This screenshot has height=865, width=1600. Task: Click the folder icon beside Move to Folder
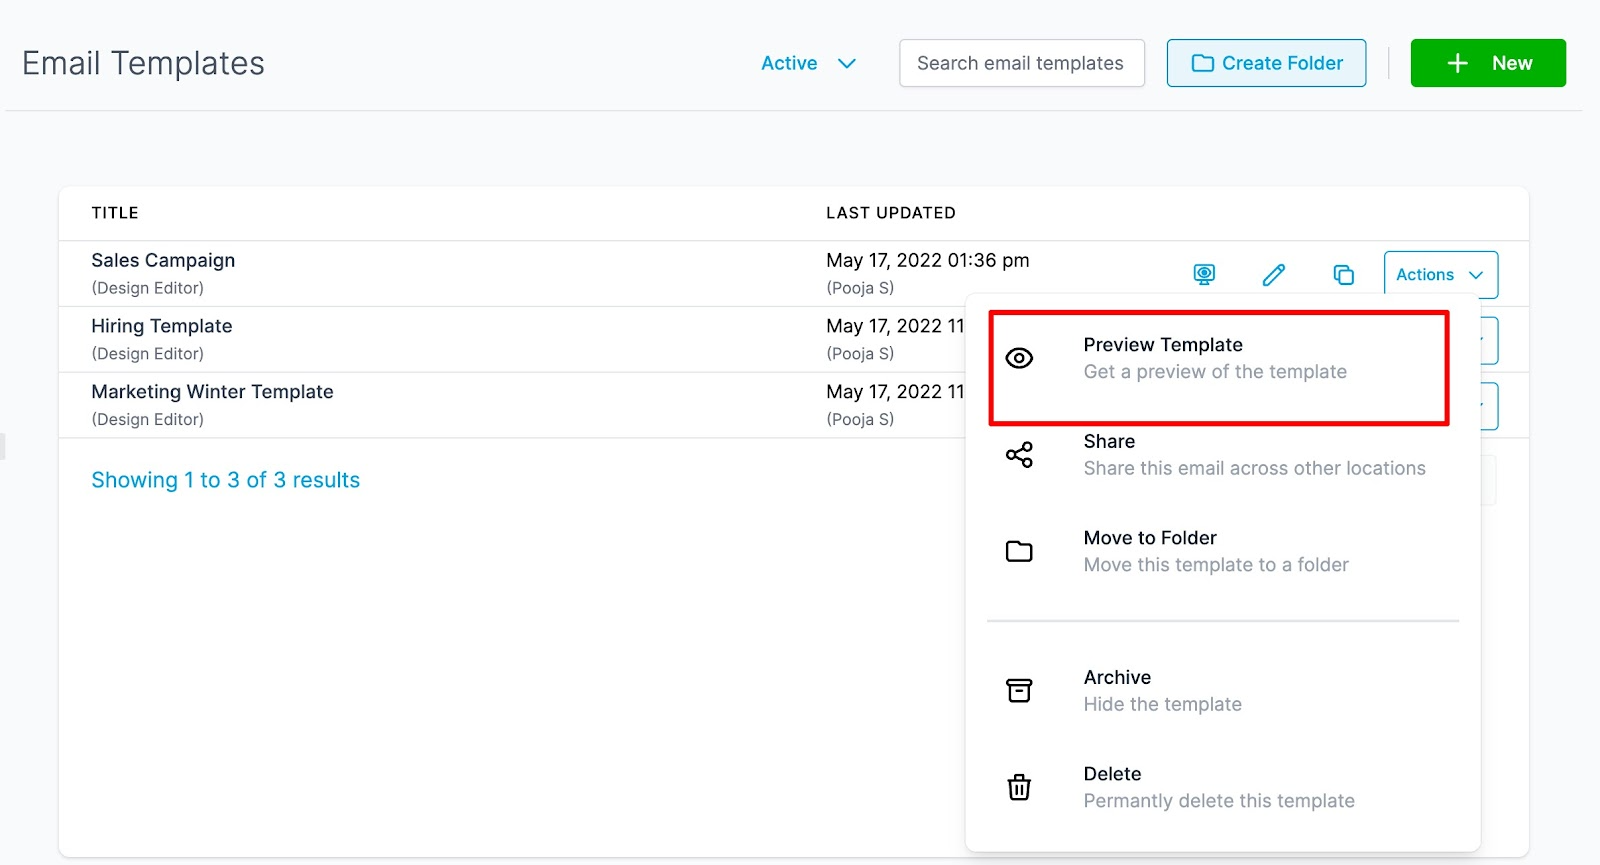coord(1019,551)
